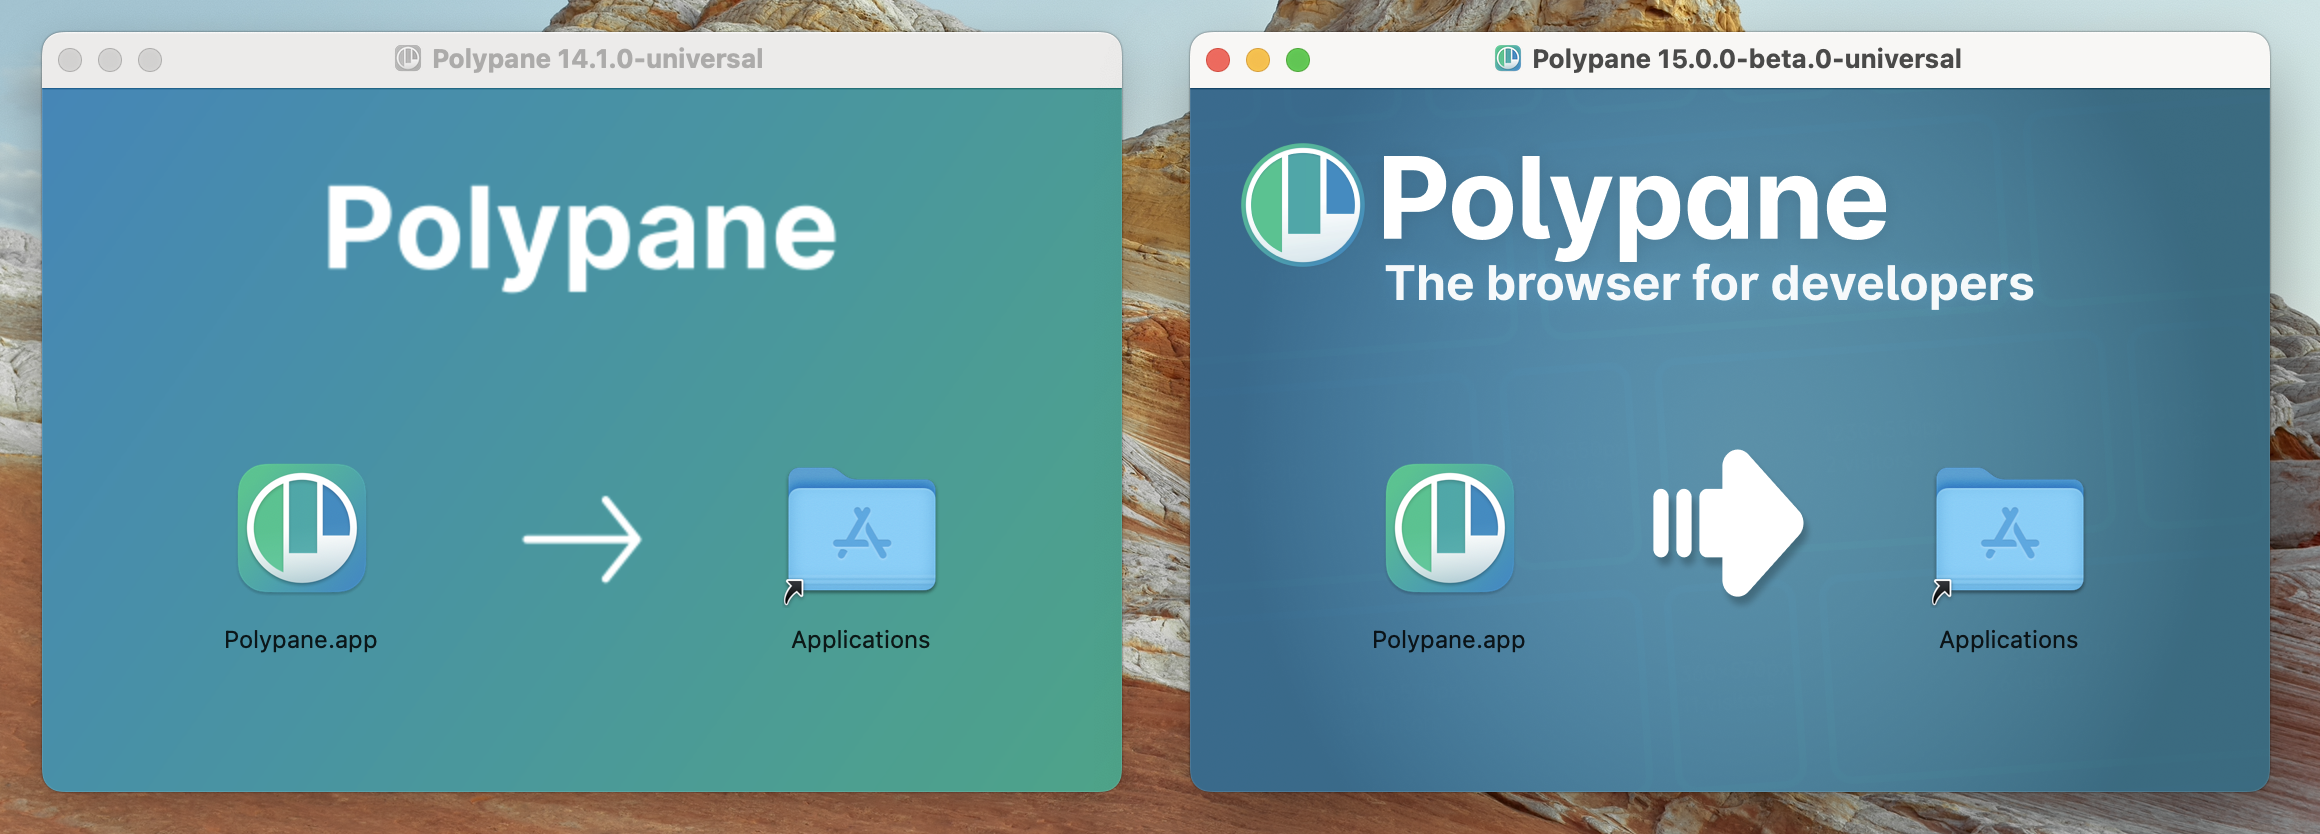
Task: Click the disk proxy icon beside the Polypane 15.0.0-beta.0-universal title
Action: coord(1508,59)
